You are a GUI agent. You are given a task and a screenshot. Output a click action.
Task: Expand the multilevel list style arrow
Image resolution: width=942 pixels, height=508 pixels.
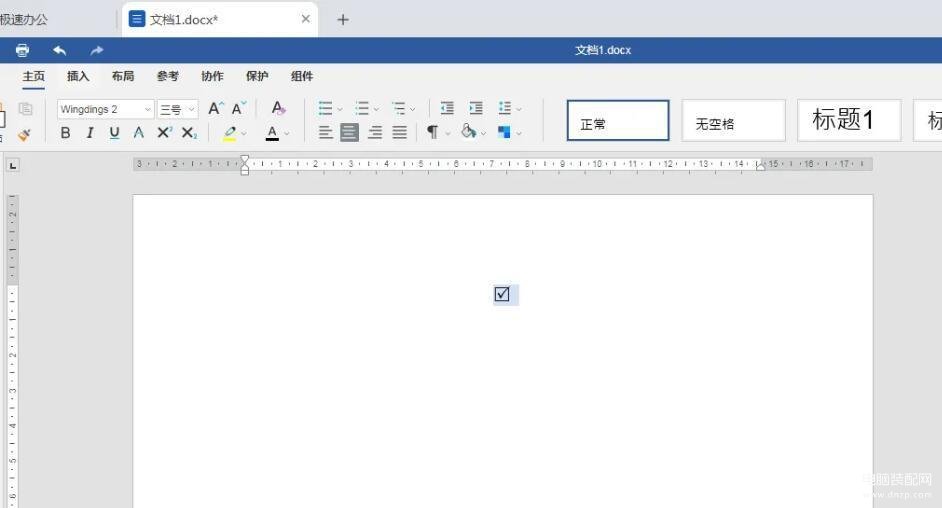coord(413,110)
